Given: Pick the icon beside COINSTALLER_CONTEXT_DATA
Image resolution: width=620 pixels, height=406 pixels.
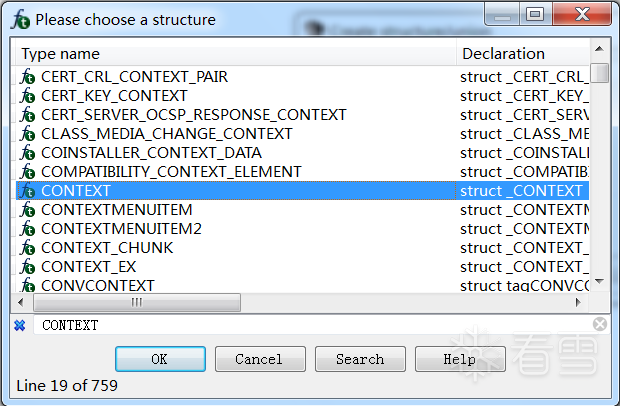Looking at the screenshot, I should (28, 153).
